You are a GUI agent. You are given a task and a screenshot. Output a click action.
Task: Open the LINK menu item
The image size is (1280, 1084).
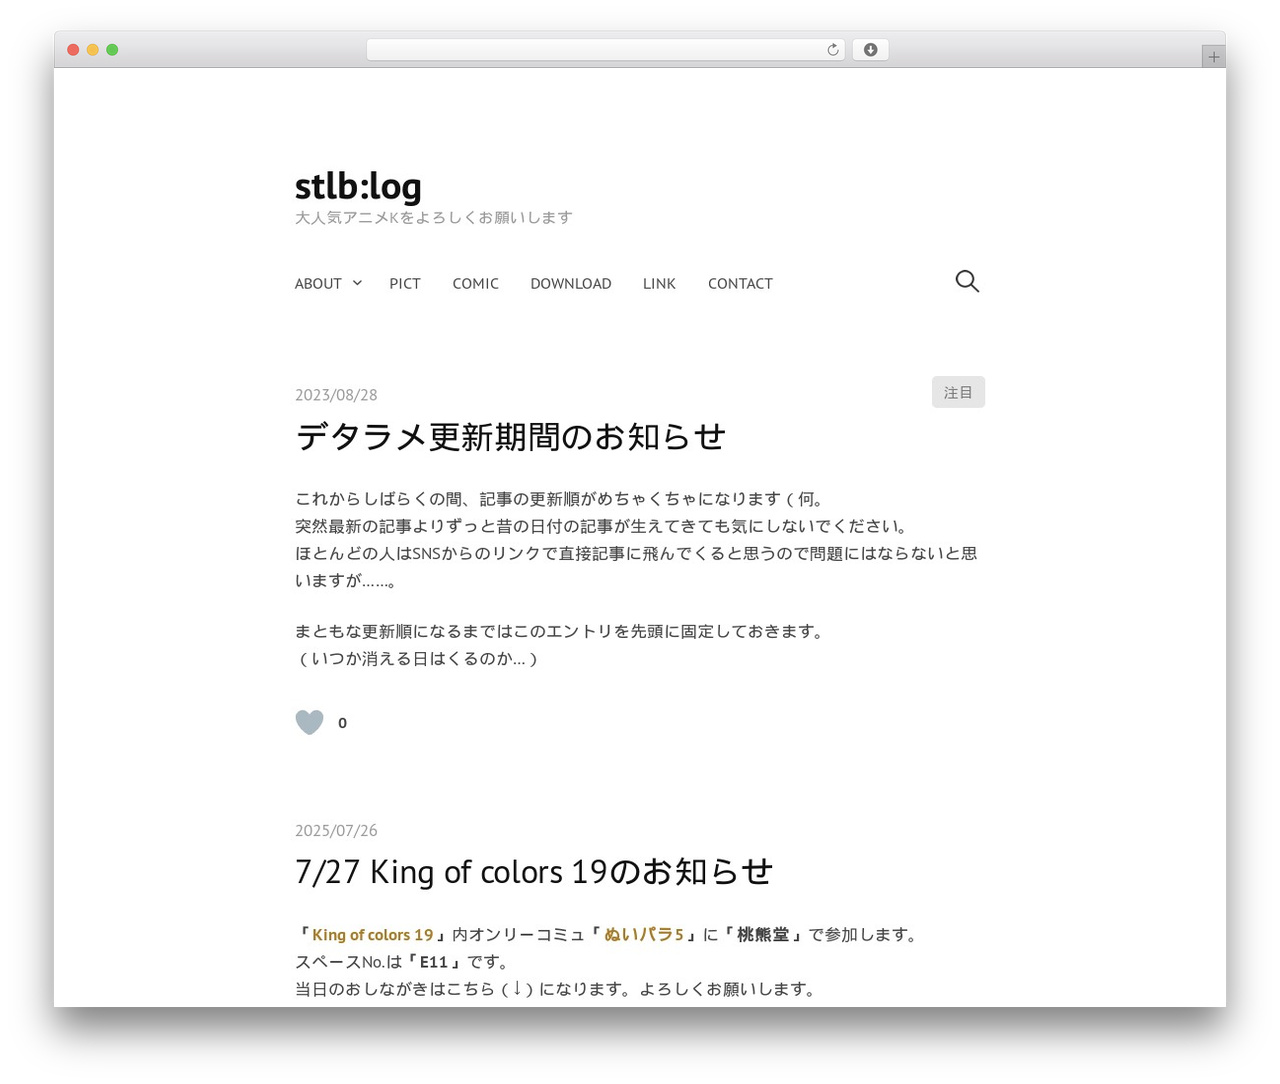pos(659,284)
